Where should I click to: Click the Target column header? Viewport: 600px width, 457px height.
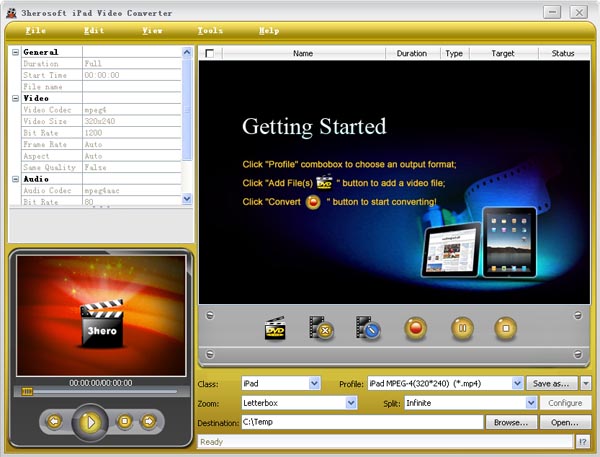click(x=503, y=53)
